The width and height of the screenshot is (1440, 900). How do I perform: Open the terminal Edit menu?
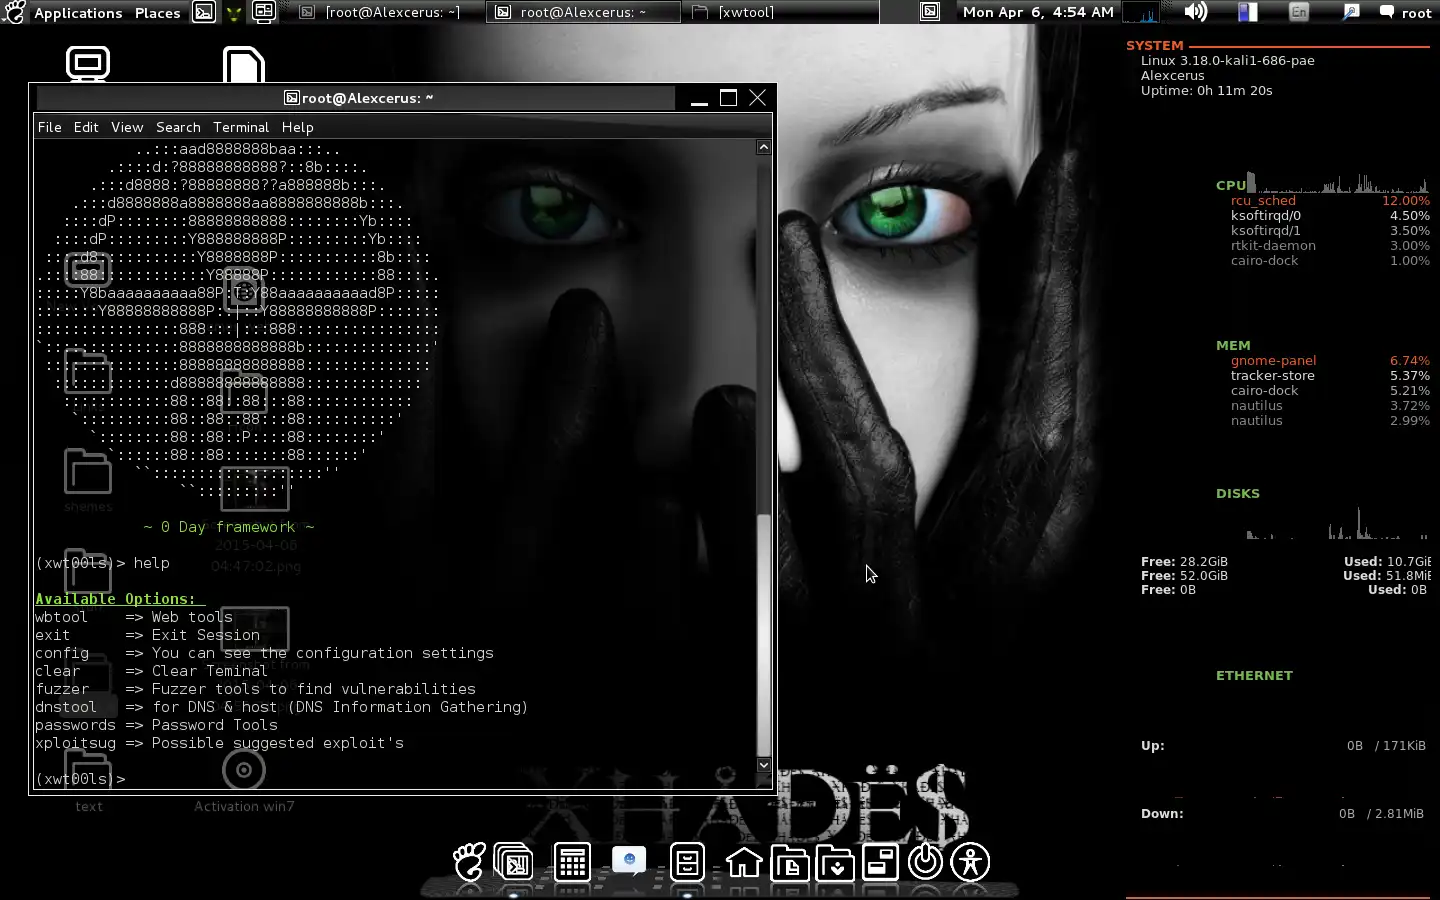pos(86,127)
